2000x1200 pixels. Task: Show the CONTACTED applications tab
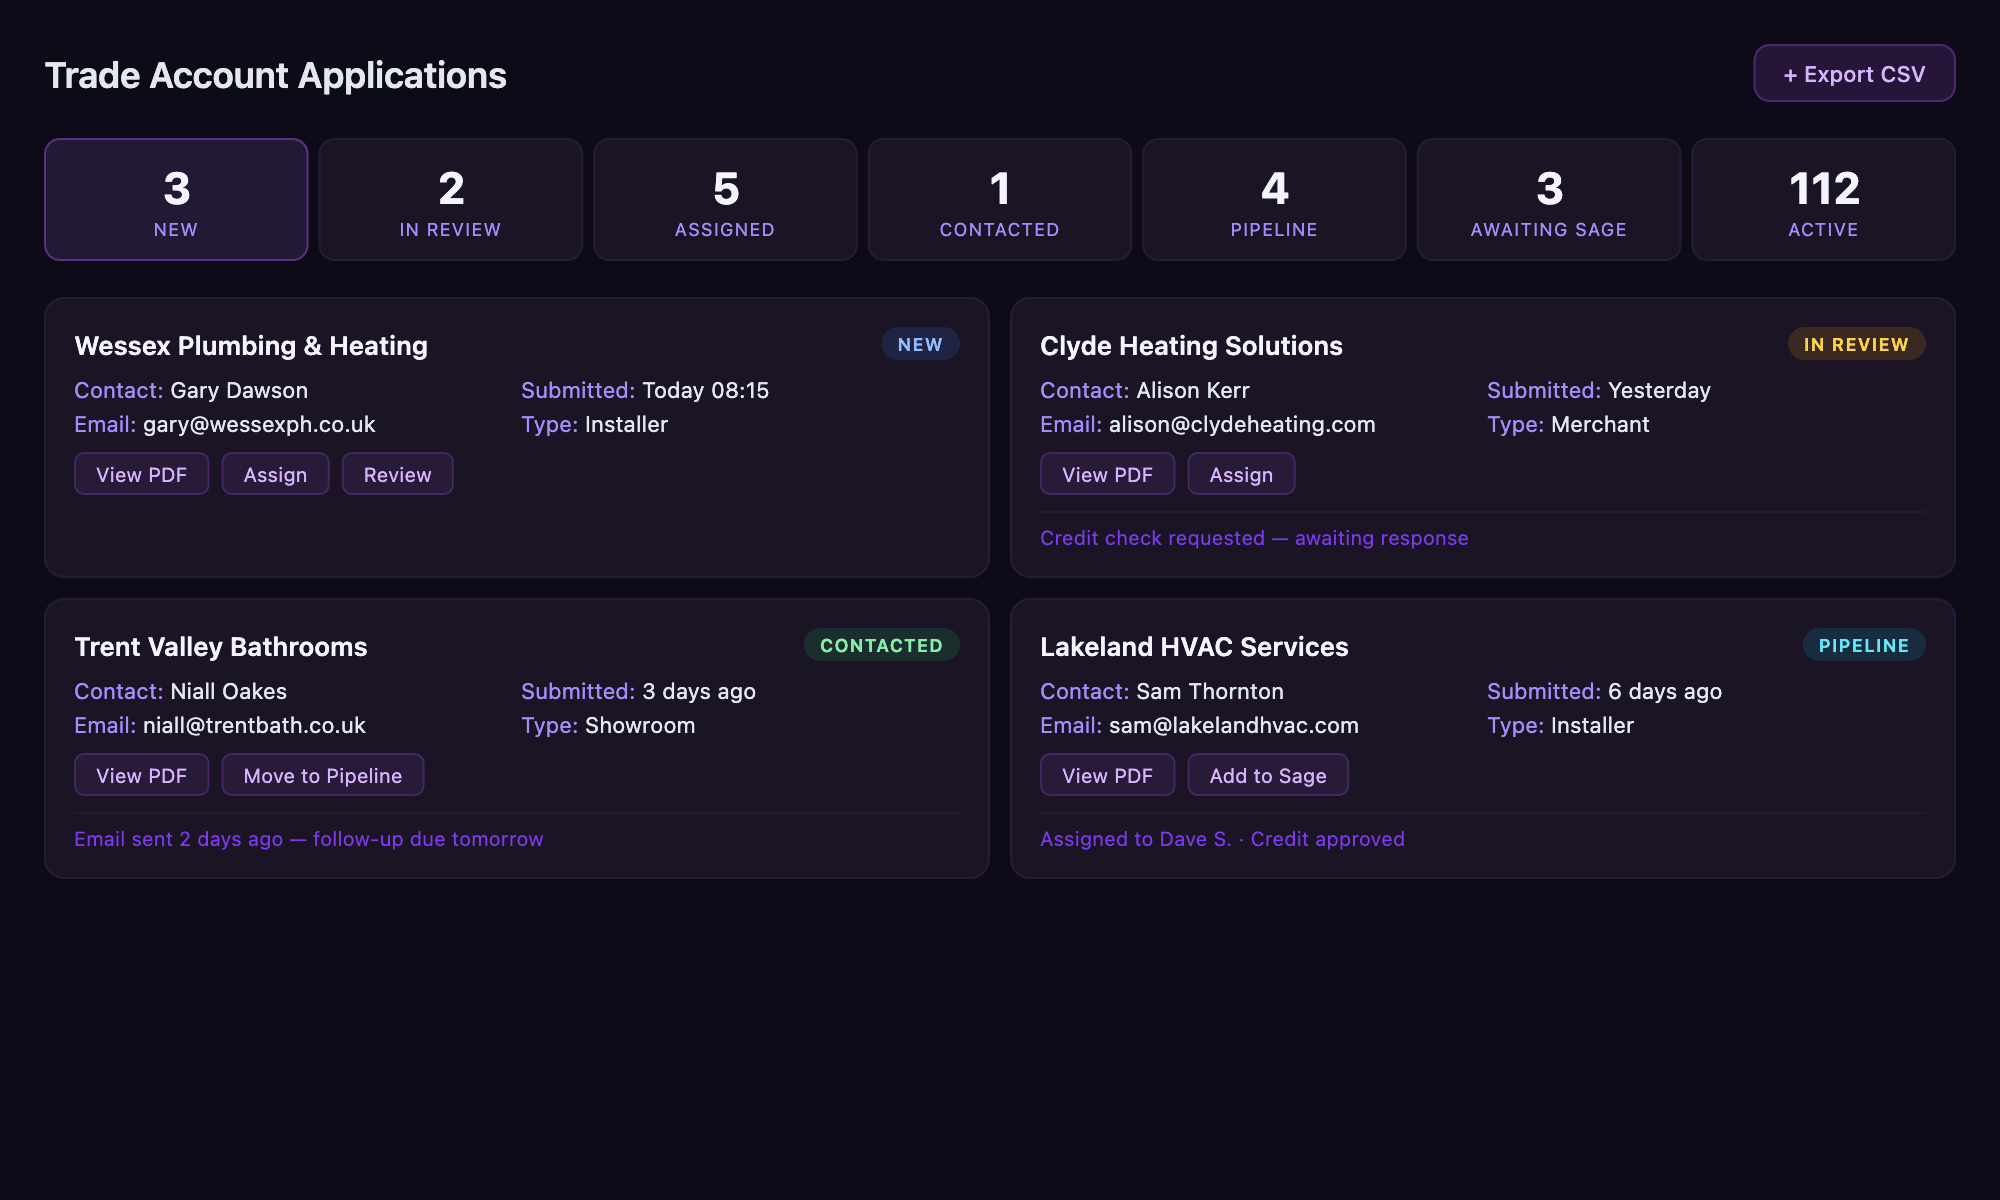click(999, 199)
